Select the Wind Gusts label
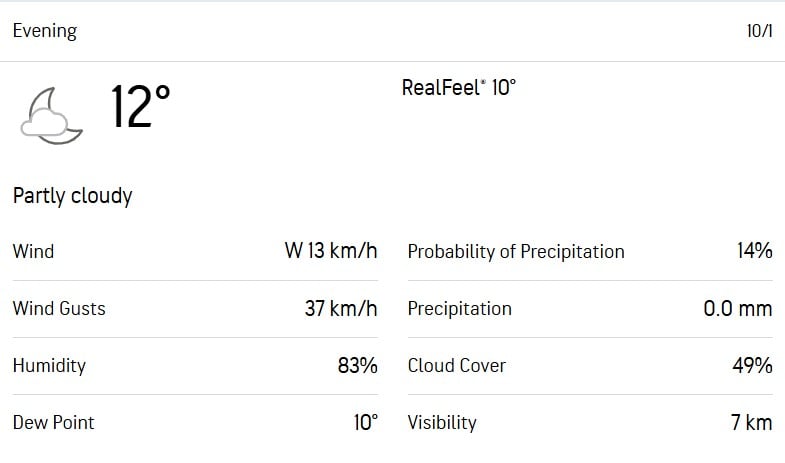Screen dimensions: 785x463 (59, 308)
